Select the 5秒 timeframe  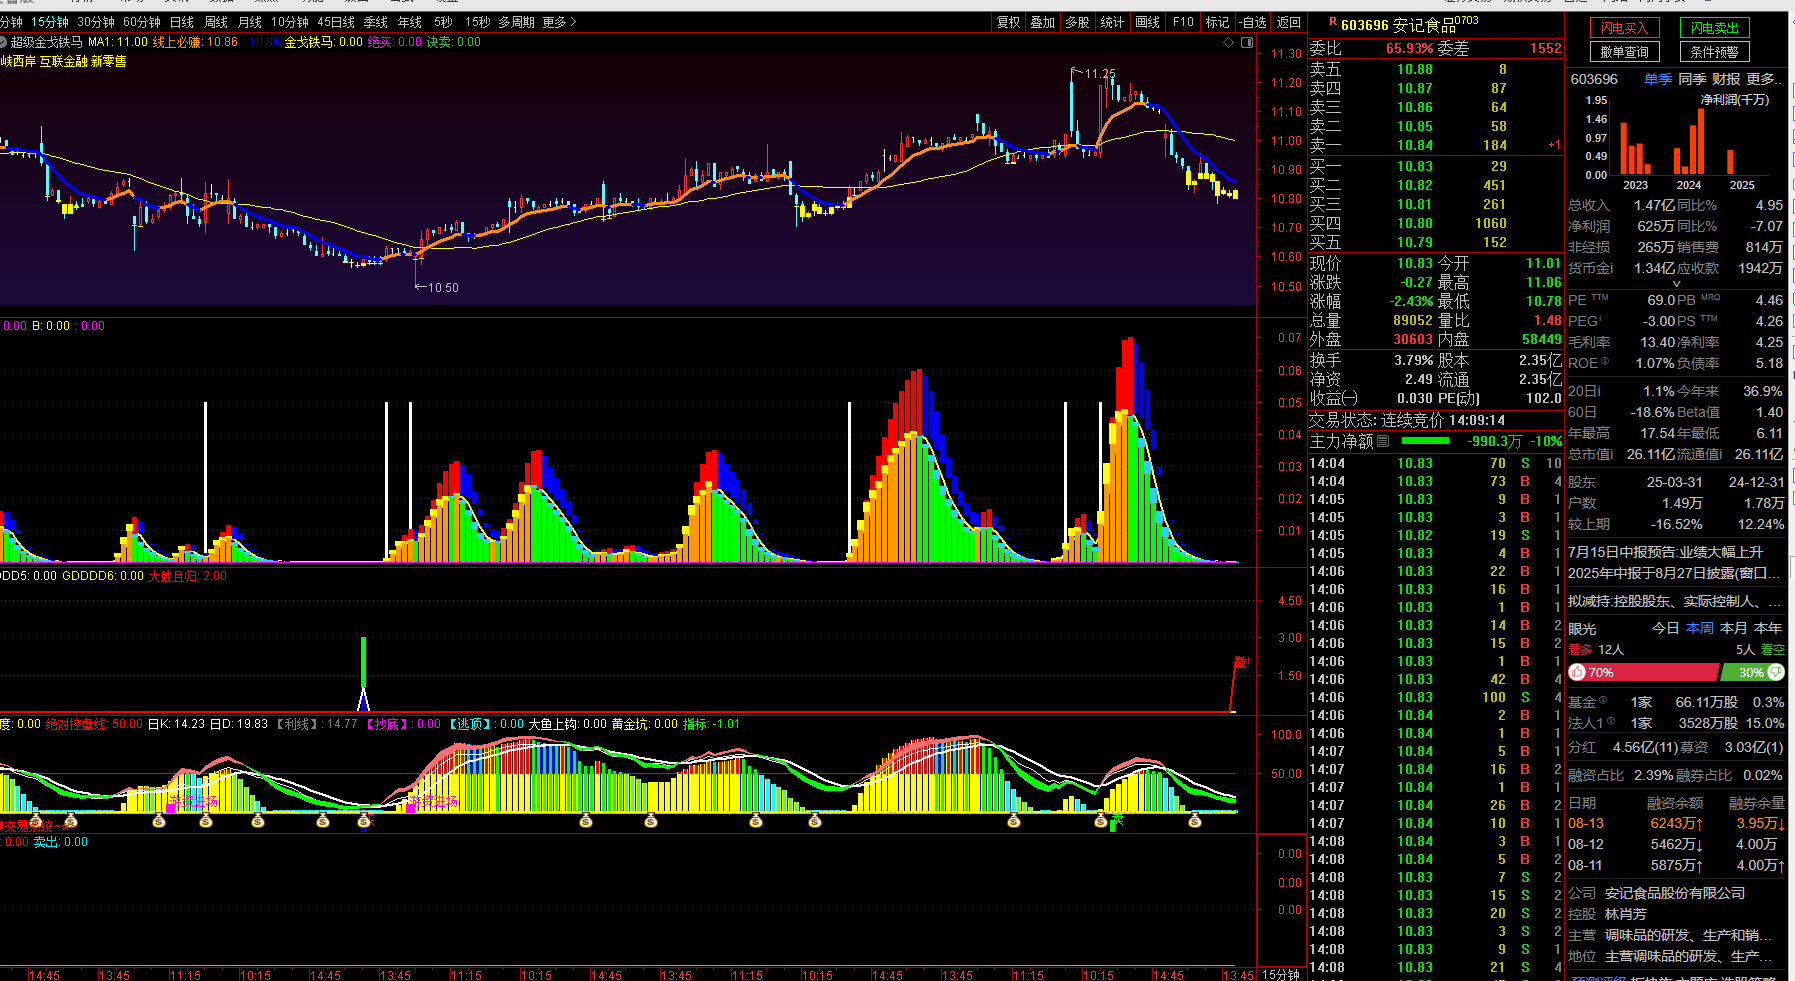(443, 22)
